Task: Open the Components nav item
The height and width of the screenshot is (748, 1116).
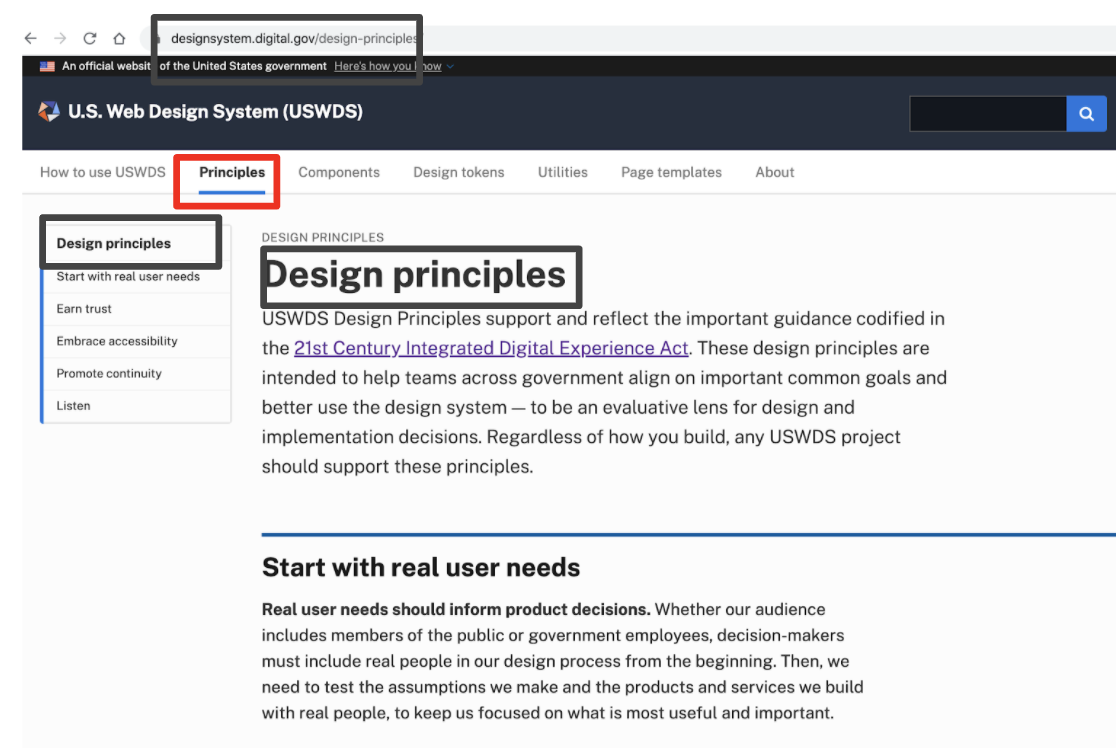Action: (x=339, y=172)
